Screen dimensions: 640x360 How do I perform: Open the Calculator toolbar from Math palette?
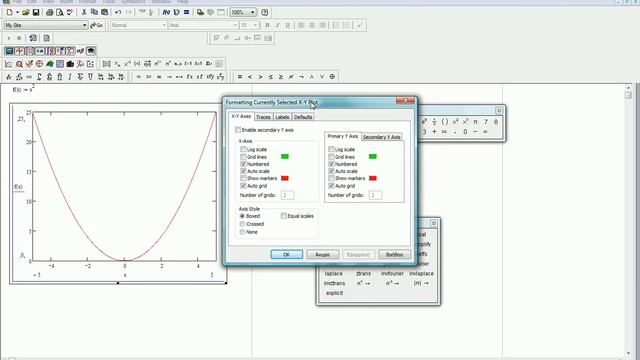tap(9, 51)
